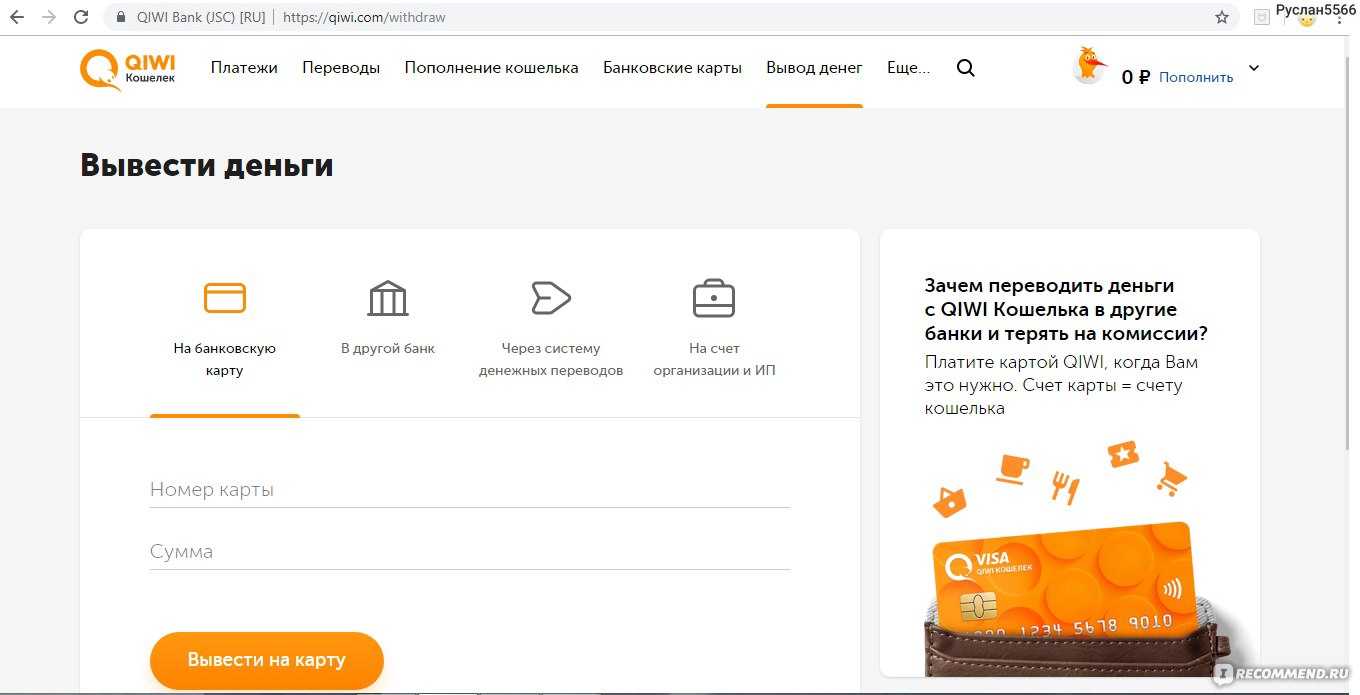Select the briefcase organization account icon
The height and width of the screenshot is (695, 1360).
point(714,298)
